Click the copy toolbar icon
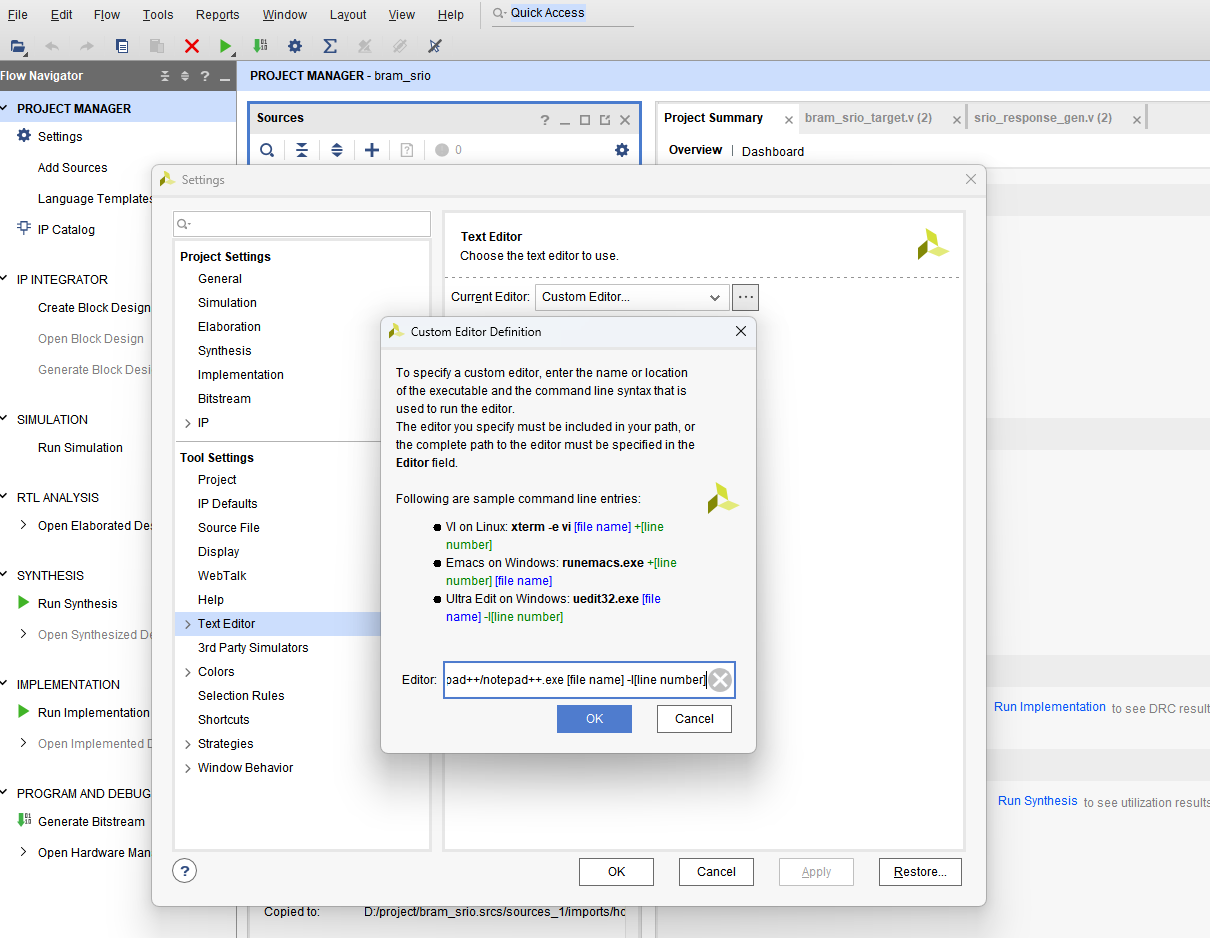This screenshot has width=1210, height=938. [122, 46]
